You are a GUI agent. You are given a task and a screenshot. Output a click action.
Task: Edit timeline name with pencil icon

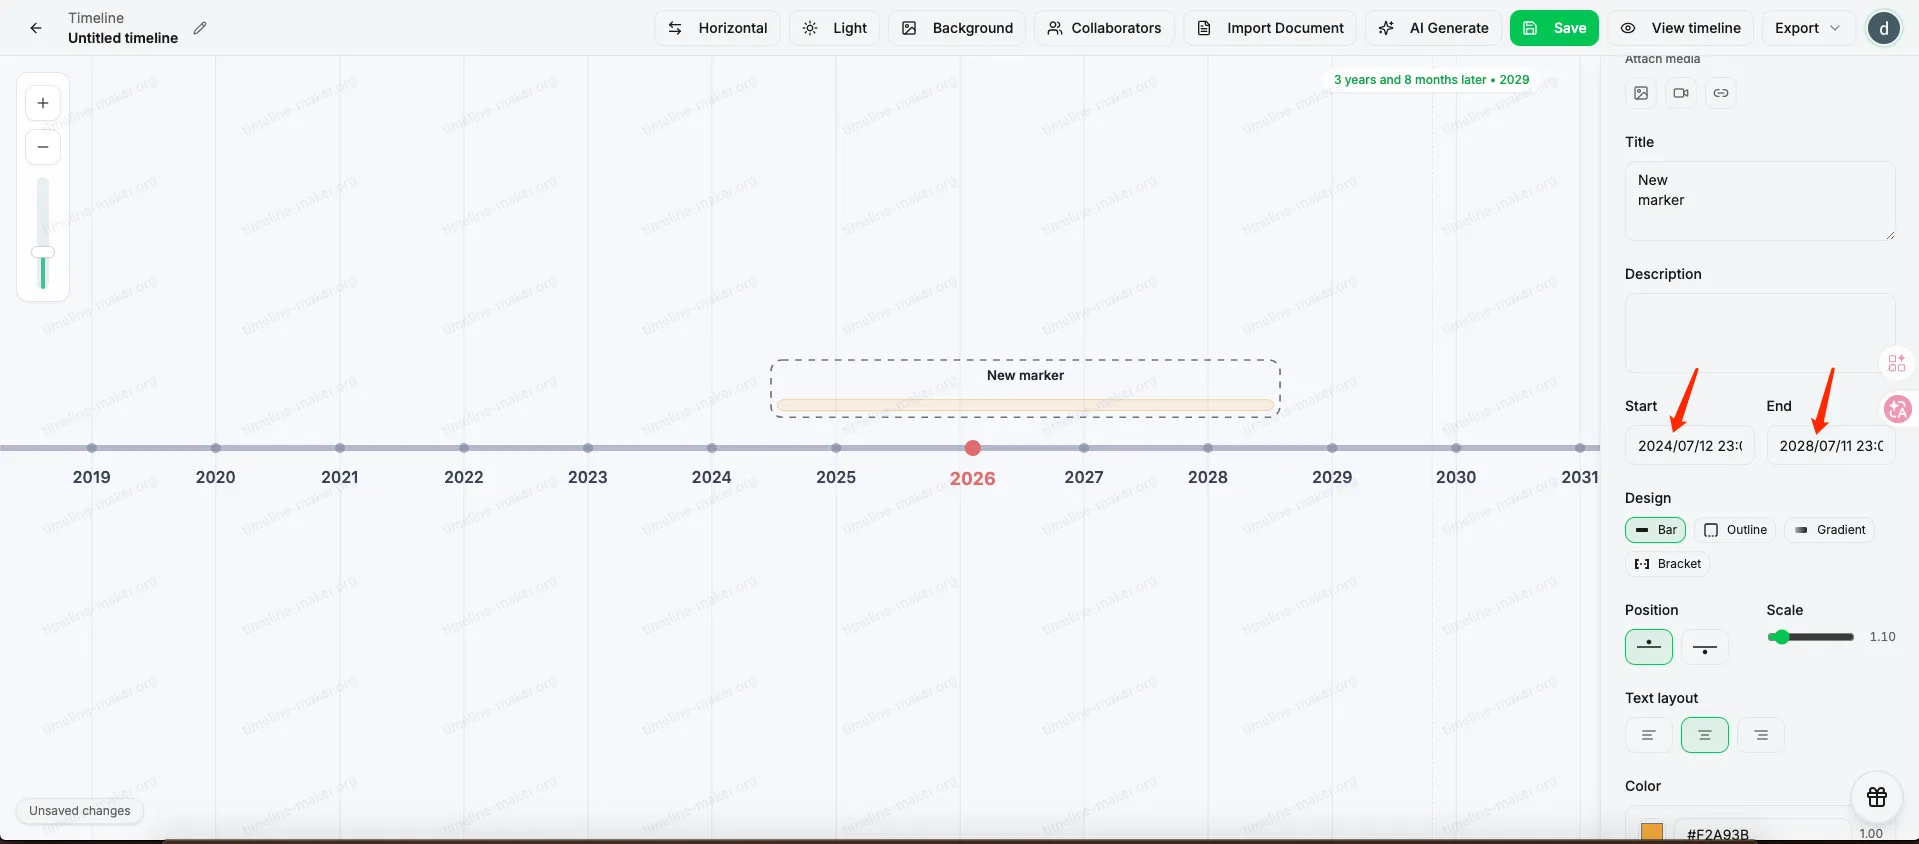coord(200,28)
